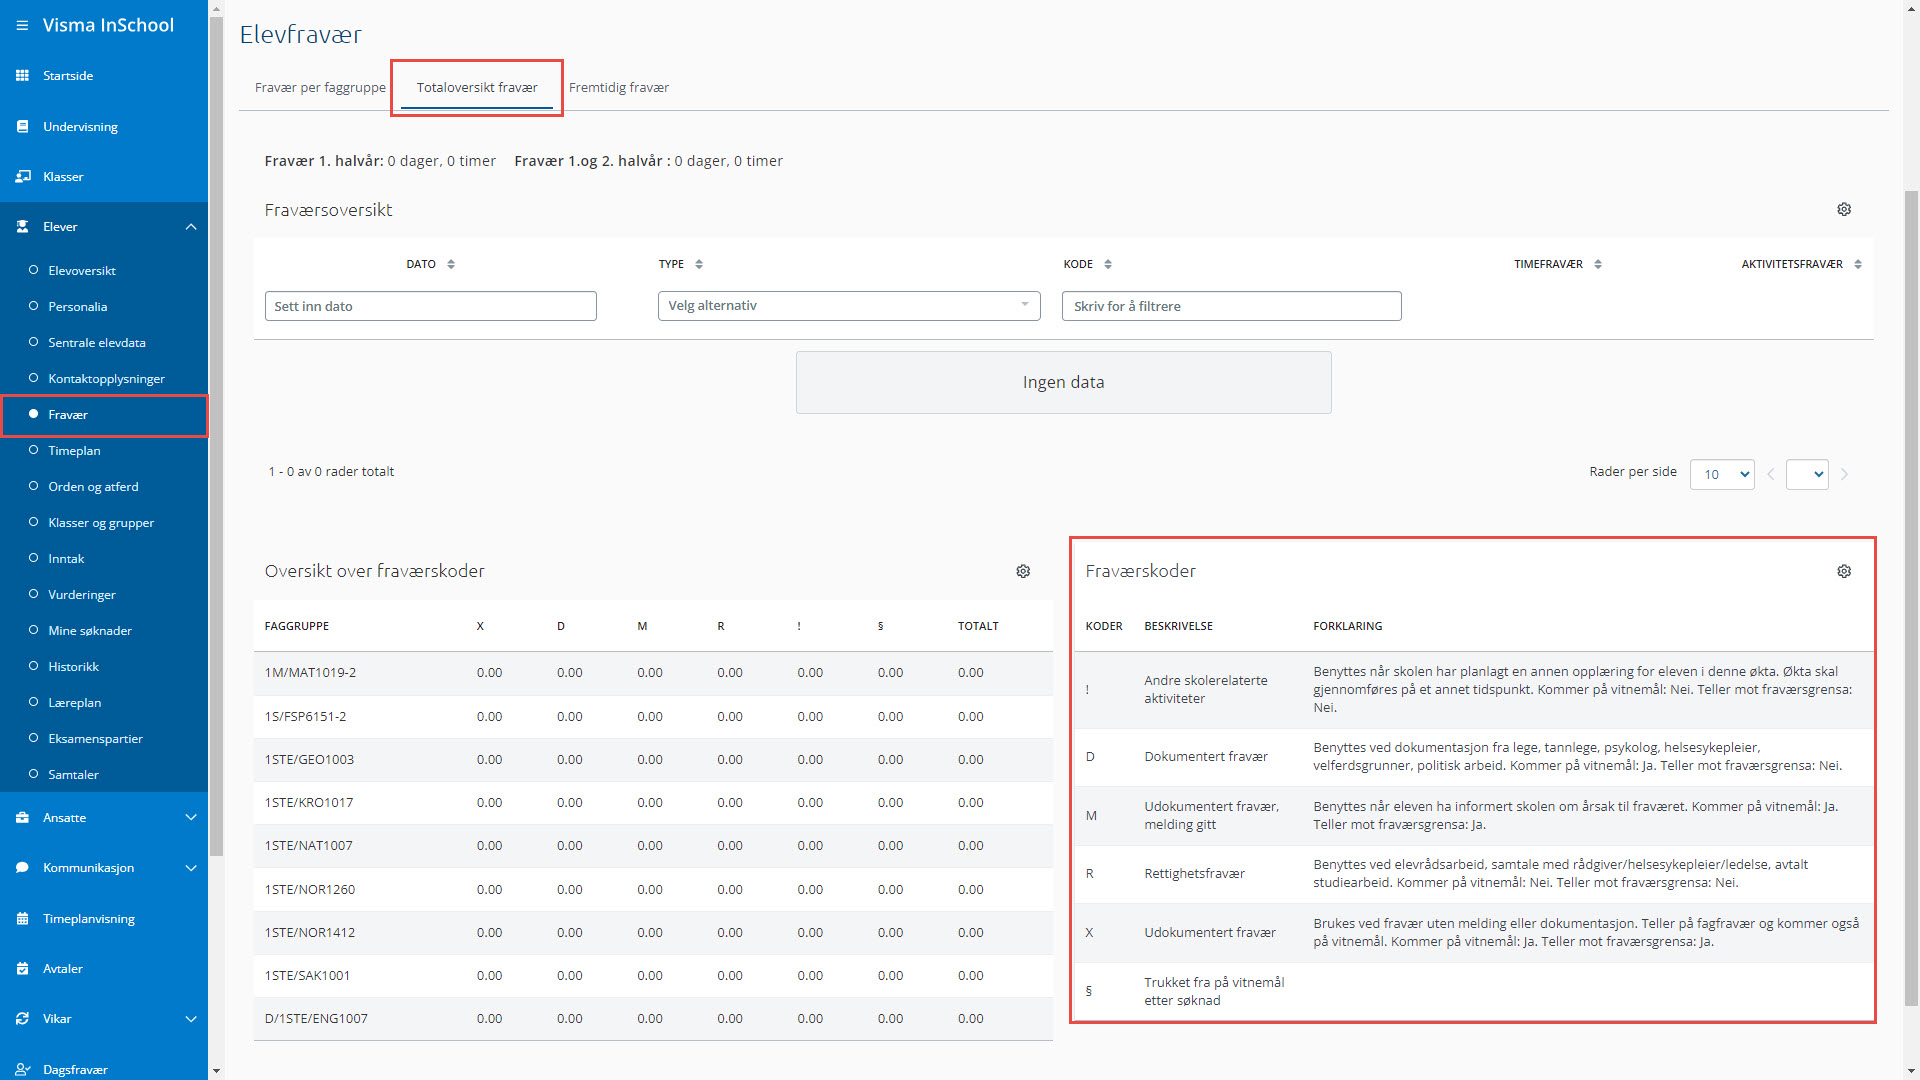Open settings gear for Oversikt over fraværskoder
1920x1080 pixels.
(x=1023, y=571)
